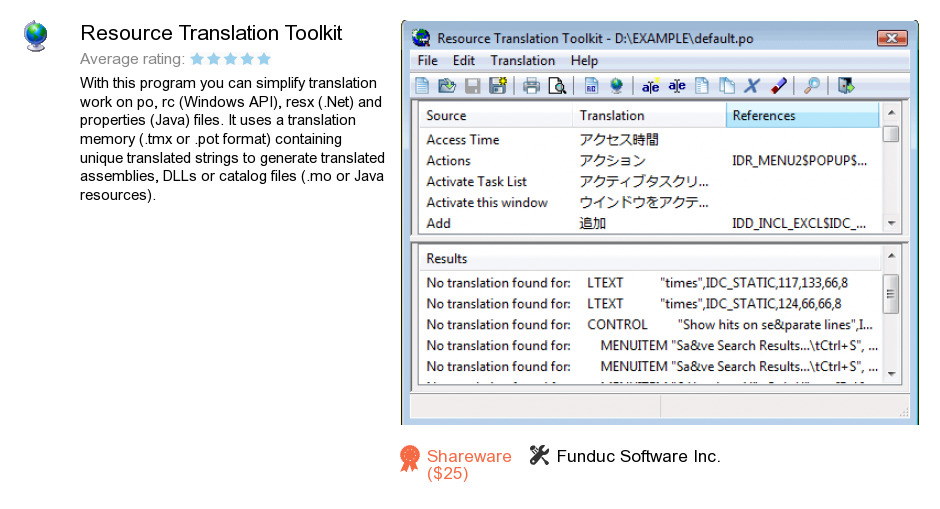Click the orange Shareware ribbon badge icon
940x509 pixels.
(409, 459)
